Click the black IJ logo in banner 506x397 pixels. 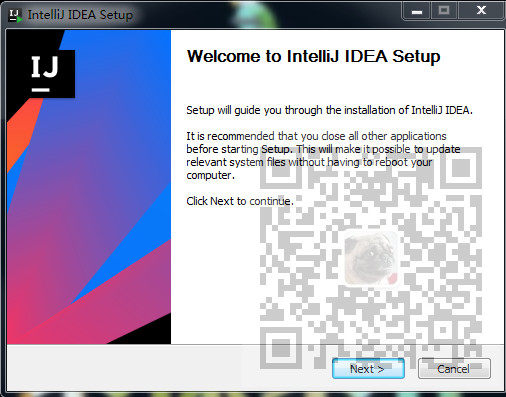pyautogui.click(x=45, y=72)
